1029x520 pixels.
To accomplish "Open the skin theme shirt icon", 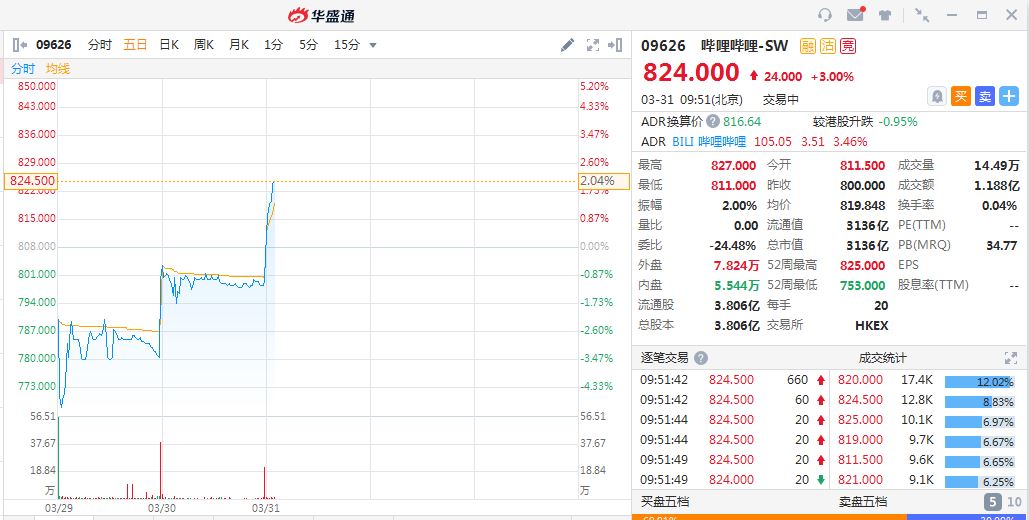I will [885, 15].
